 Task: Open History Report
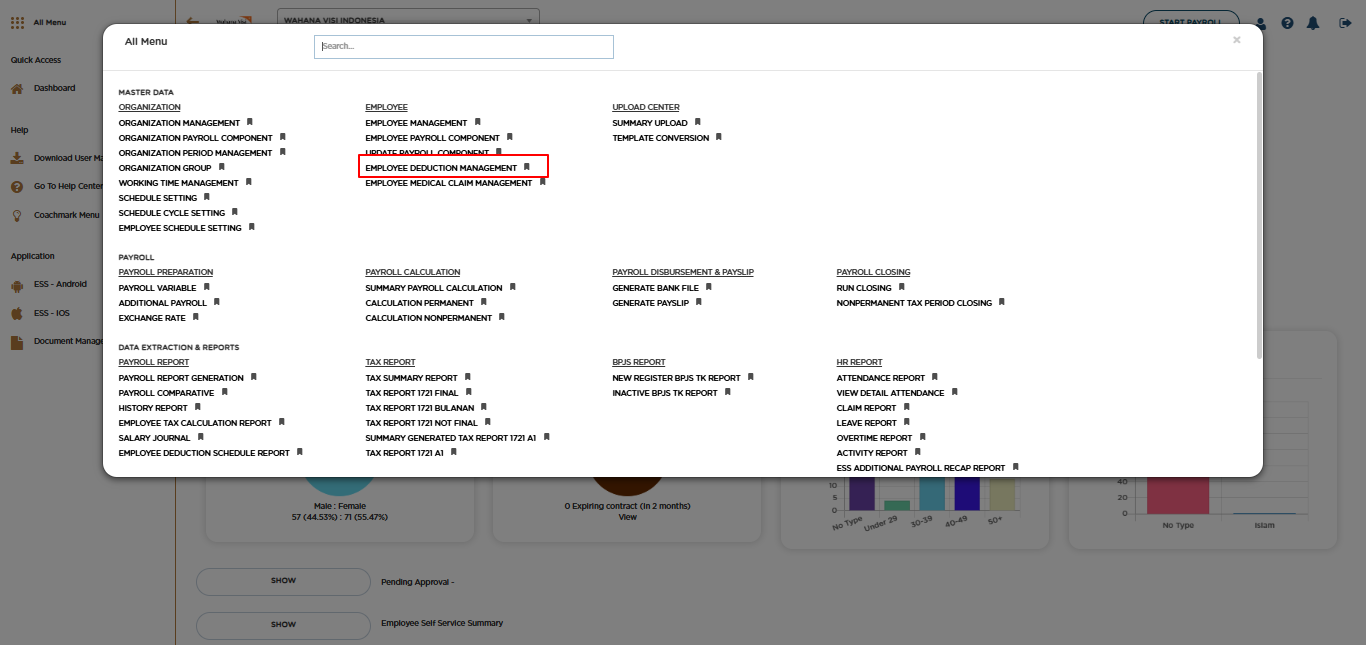153,408
